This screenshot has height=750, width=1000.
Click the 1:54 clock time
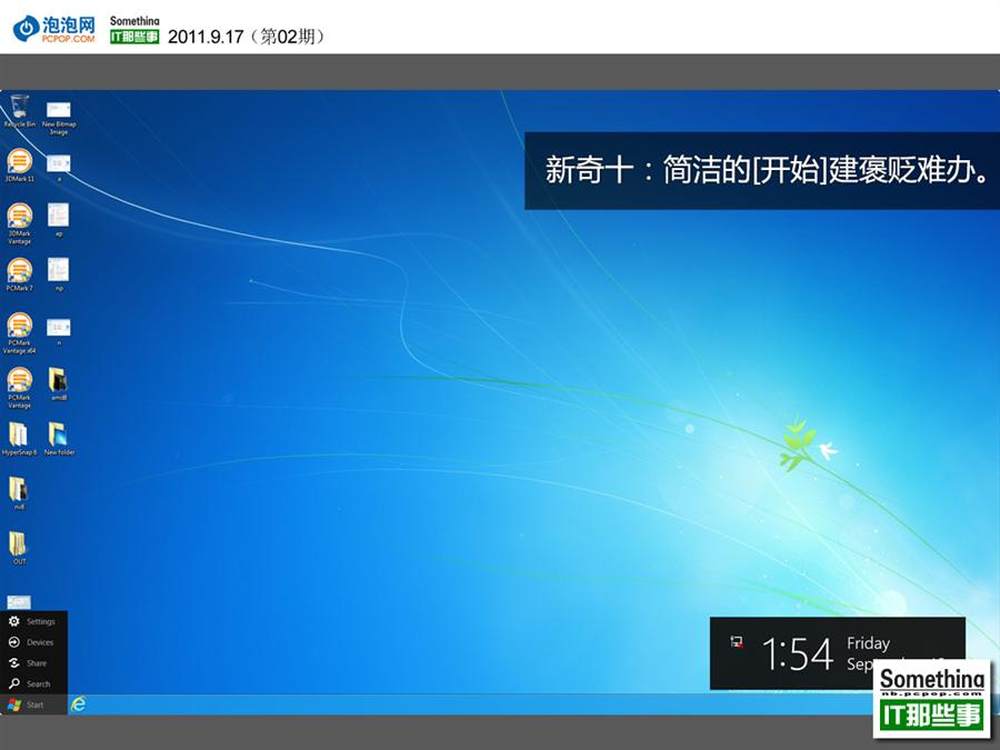pos(797,654)
